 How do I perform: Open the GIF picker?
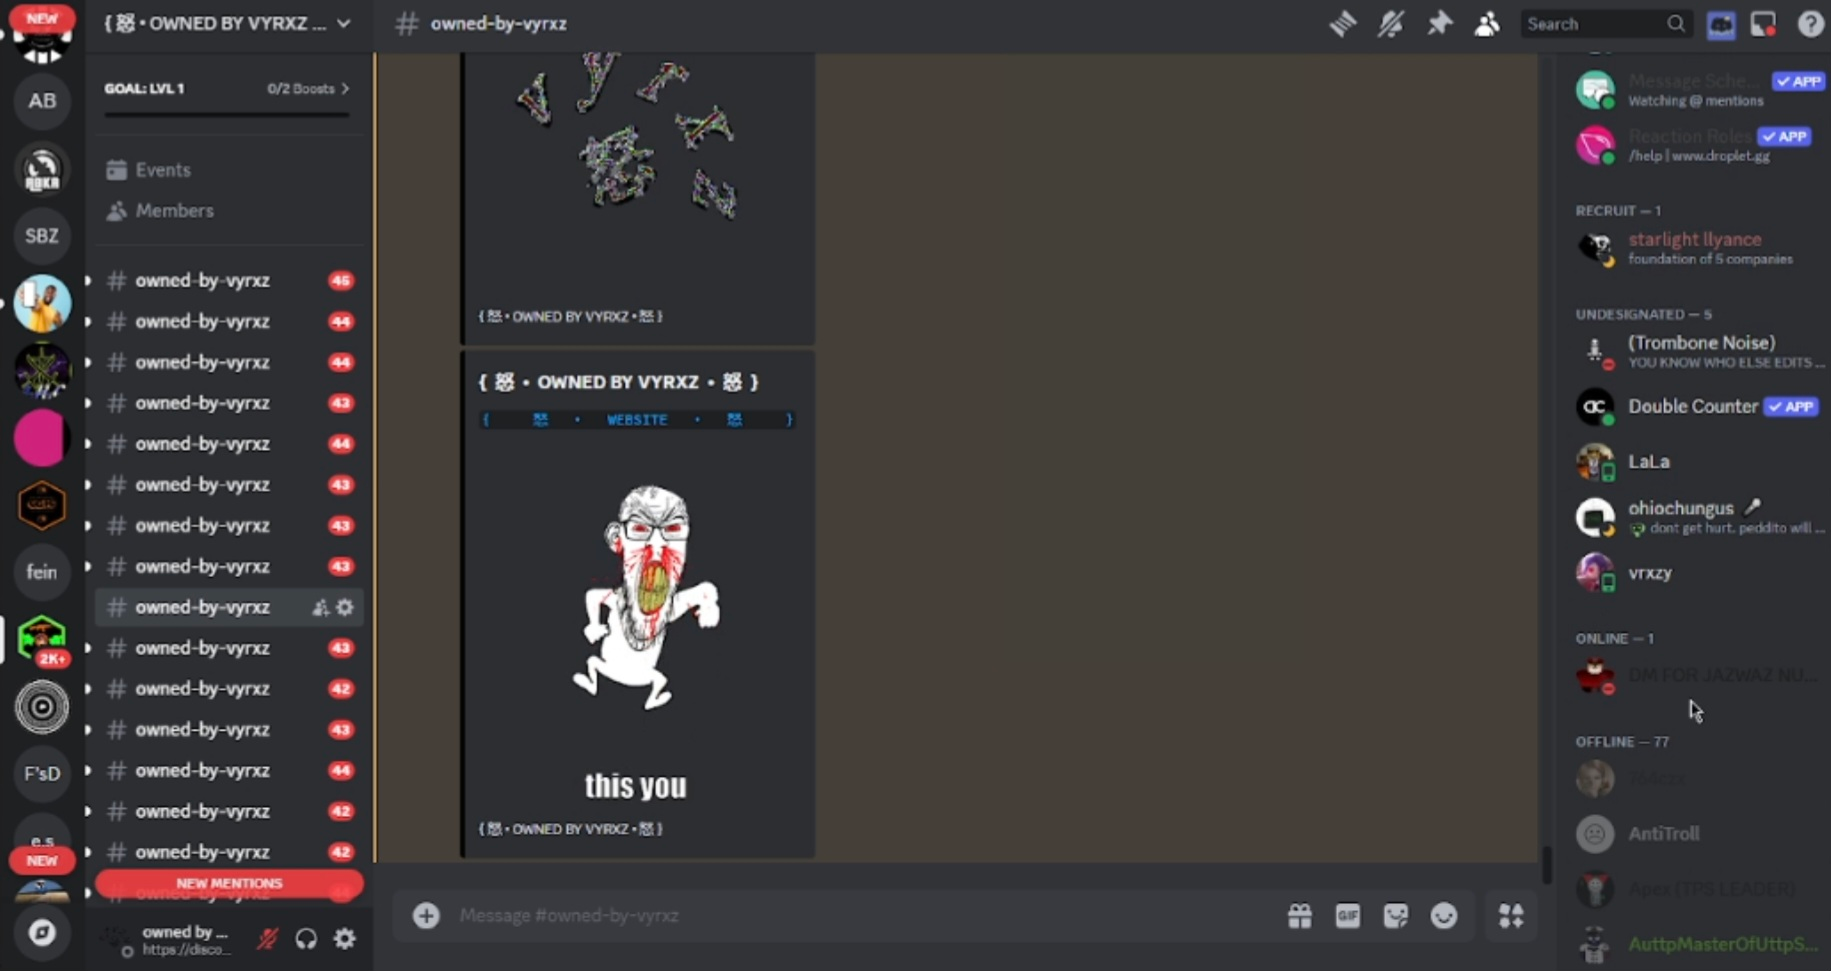[x=1347, y=915]
